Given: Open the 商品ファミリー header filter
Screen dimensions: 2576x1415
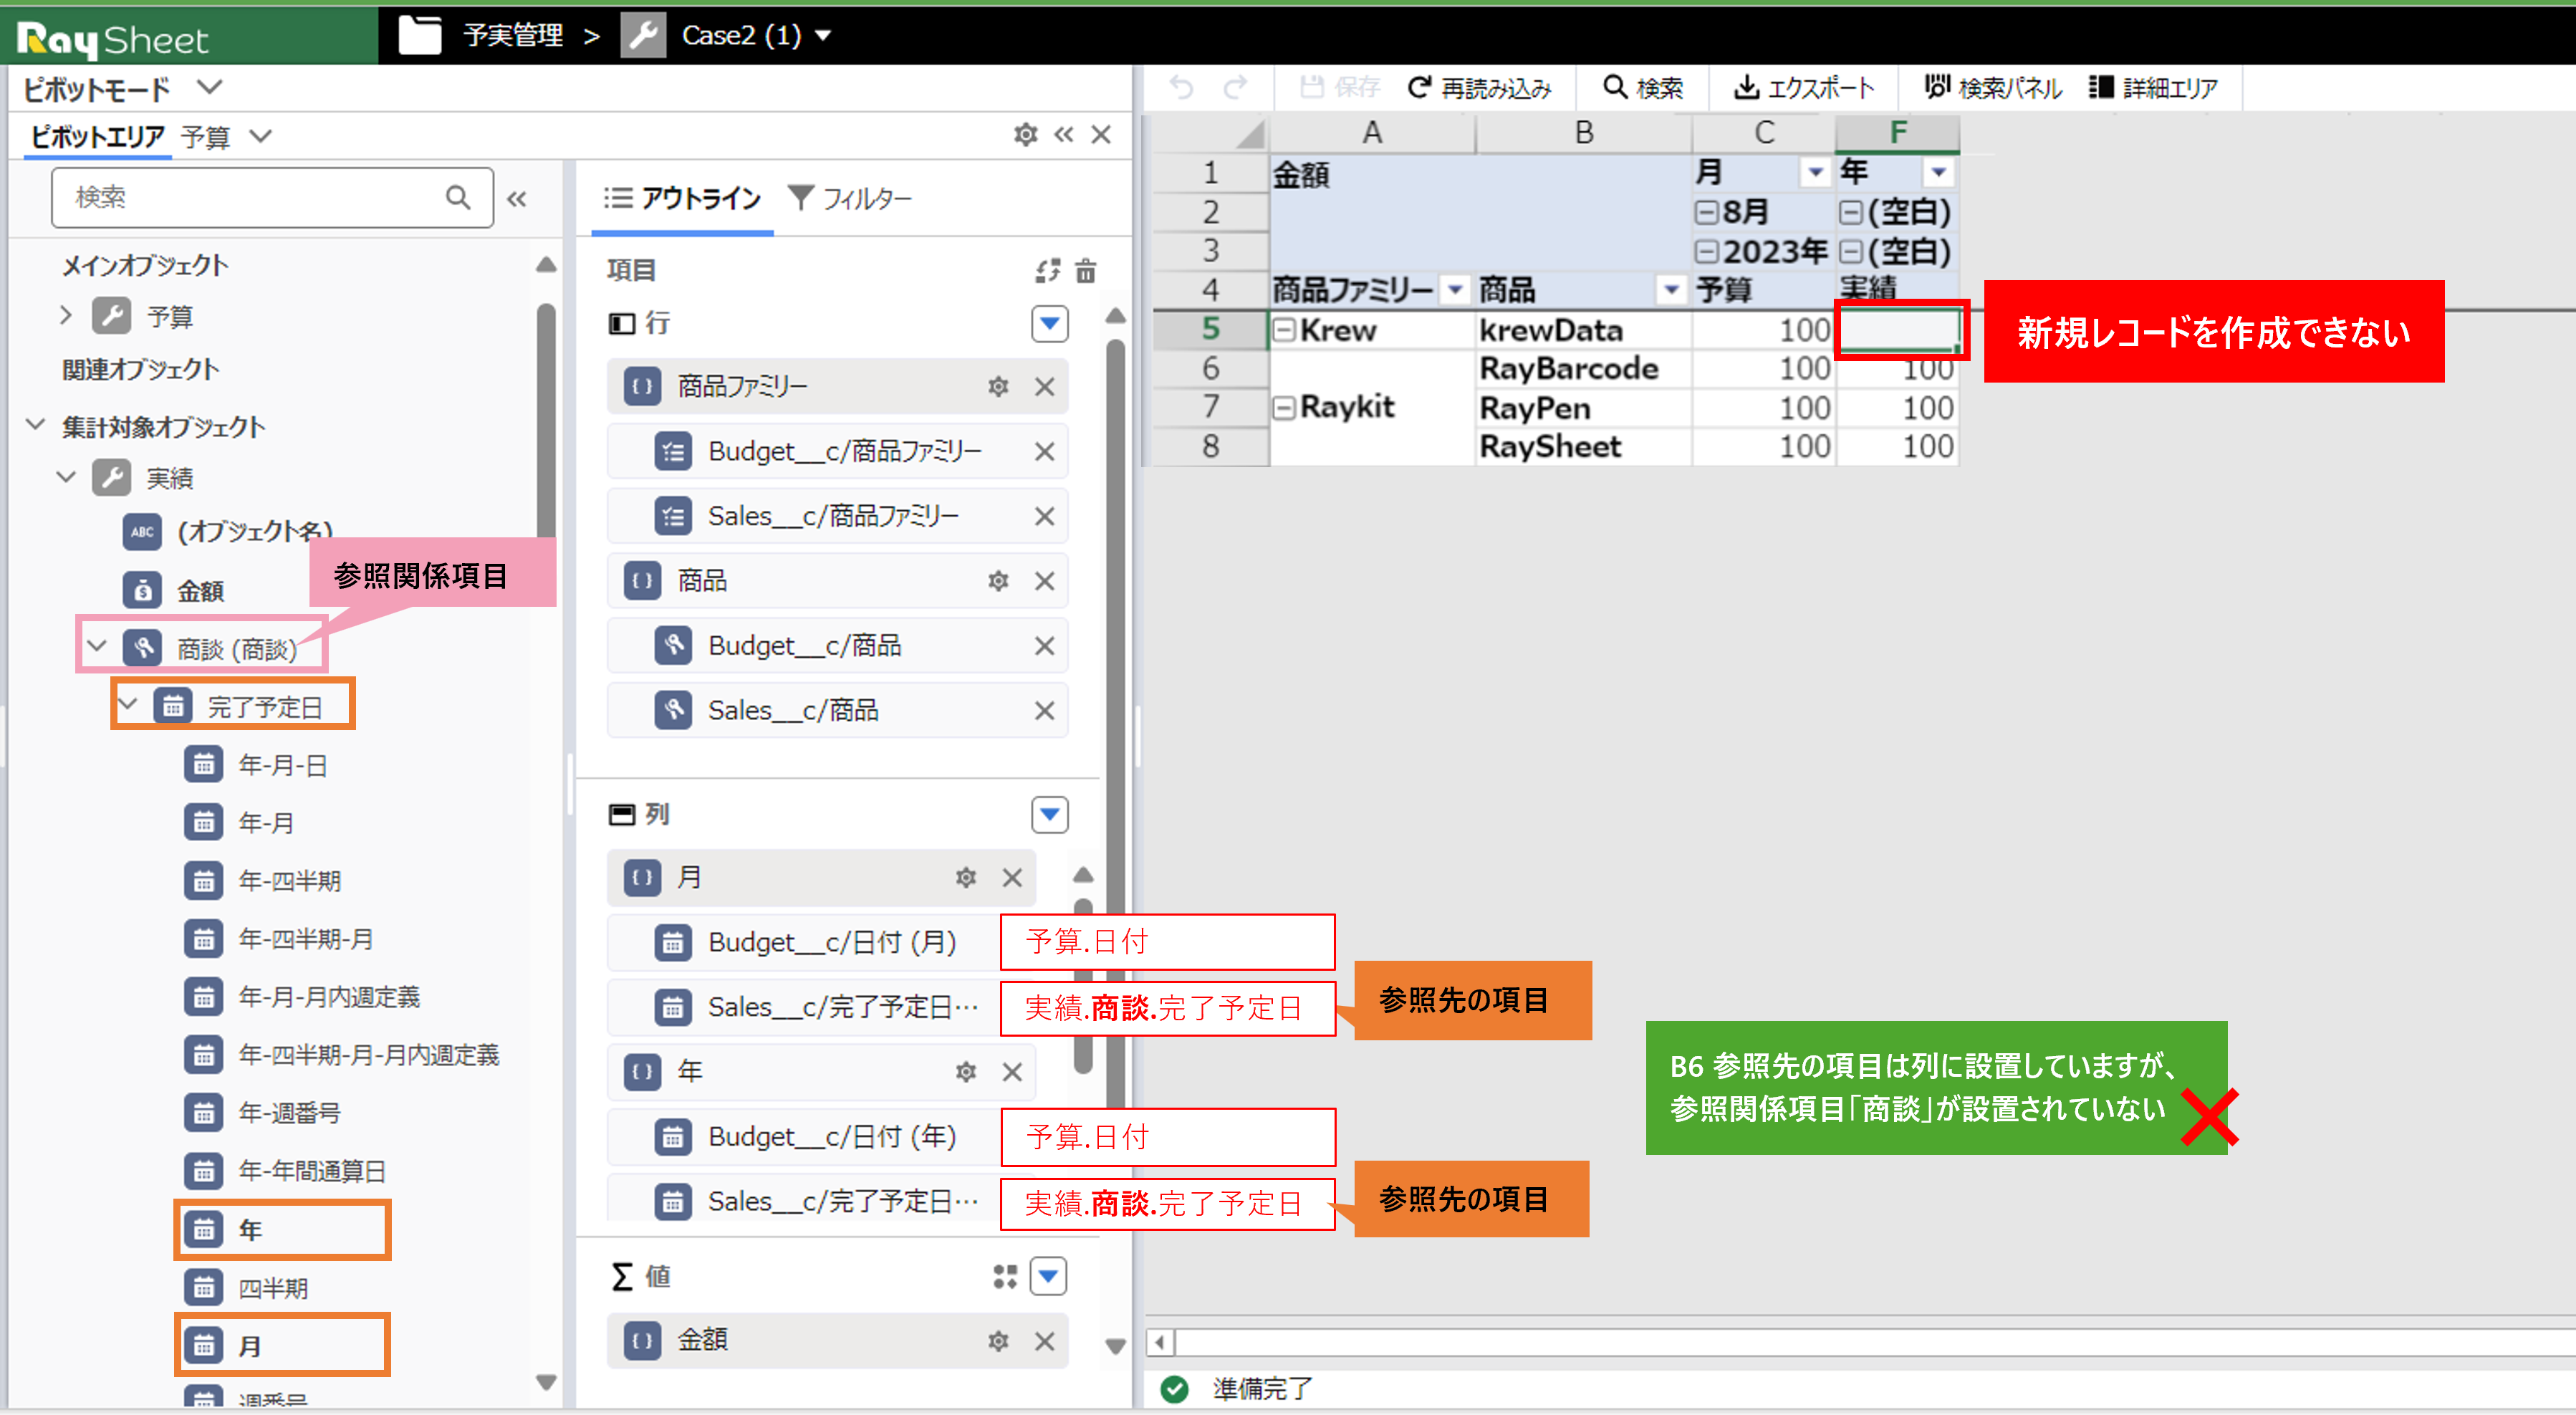Looking at the screenshot, I should click(x=1455, y=290).
